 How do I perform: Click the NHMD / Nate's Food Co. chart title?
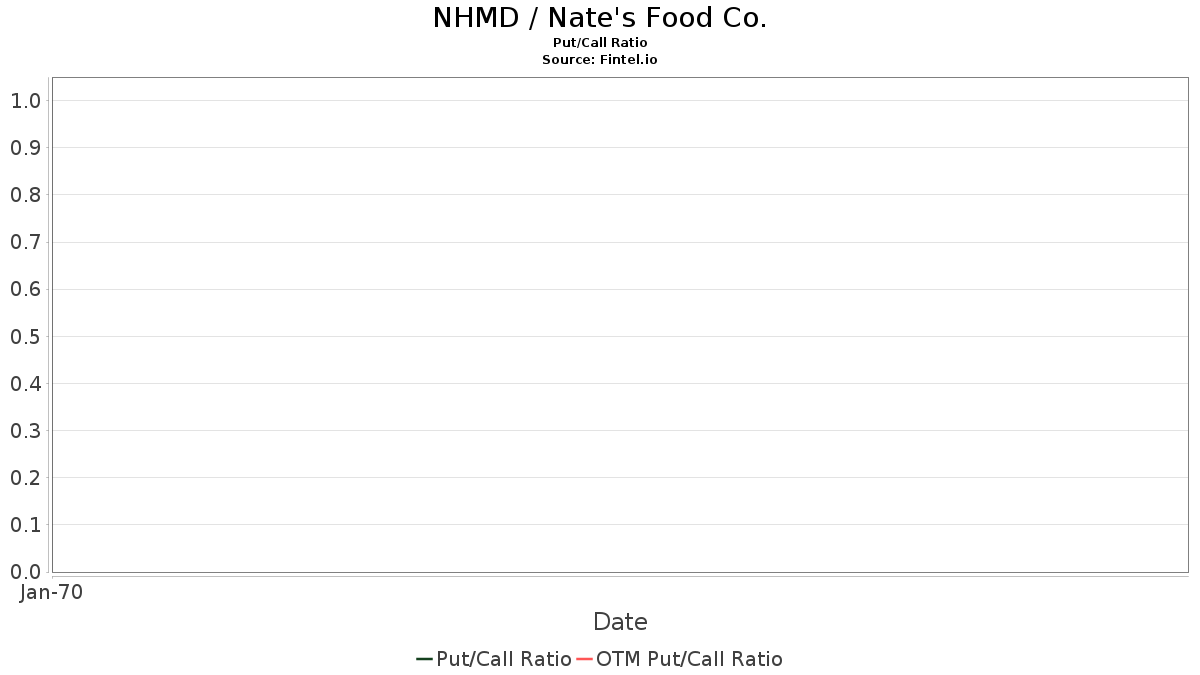pyautogui.click(x=600, y=18)
